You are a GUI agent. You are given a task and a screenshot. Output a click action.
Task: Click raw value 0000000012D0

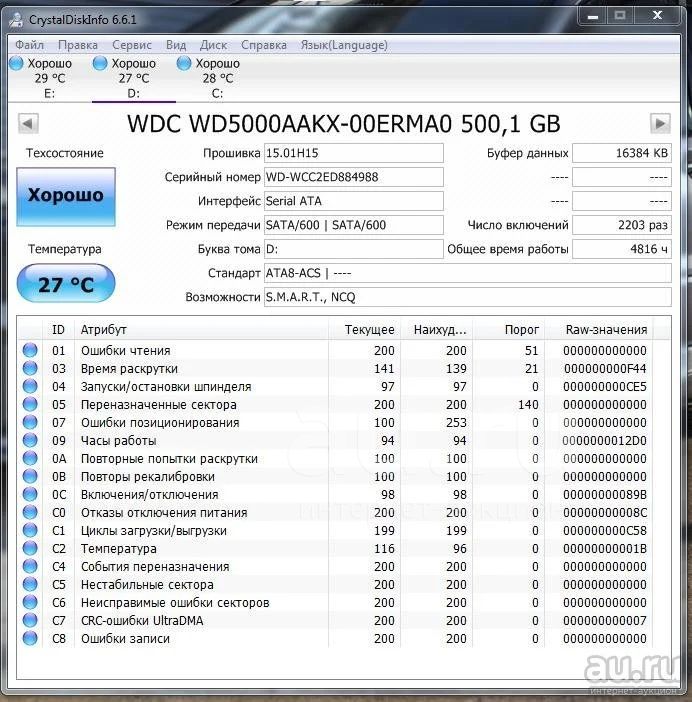coord(605,441)
